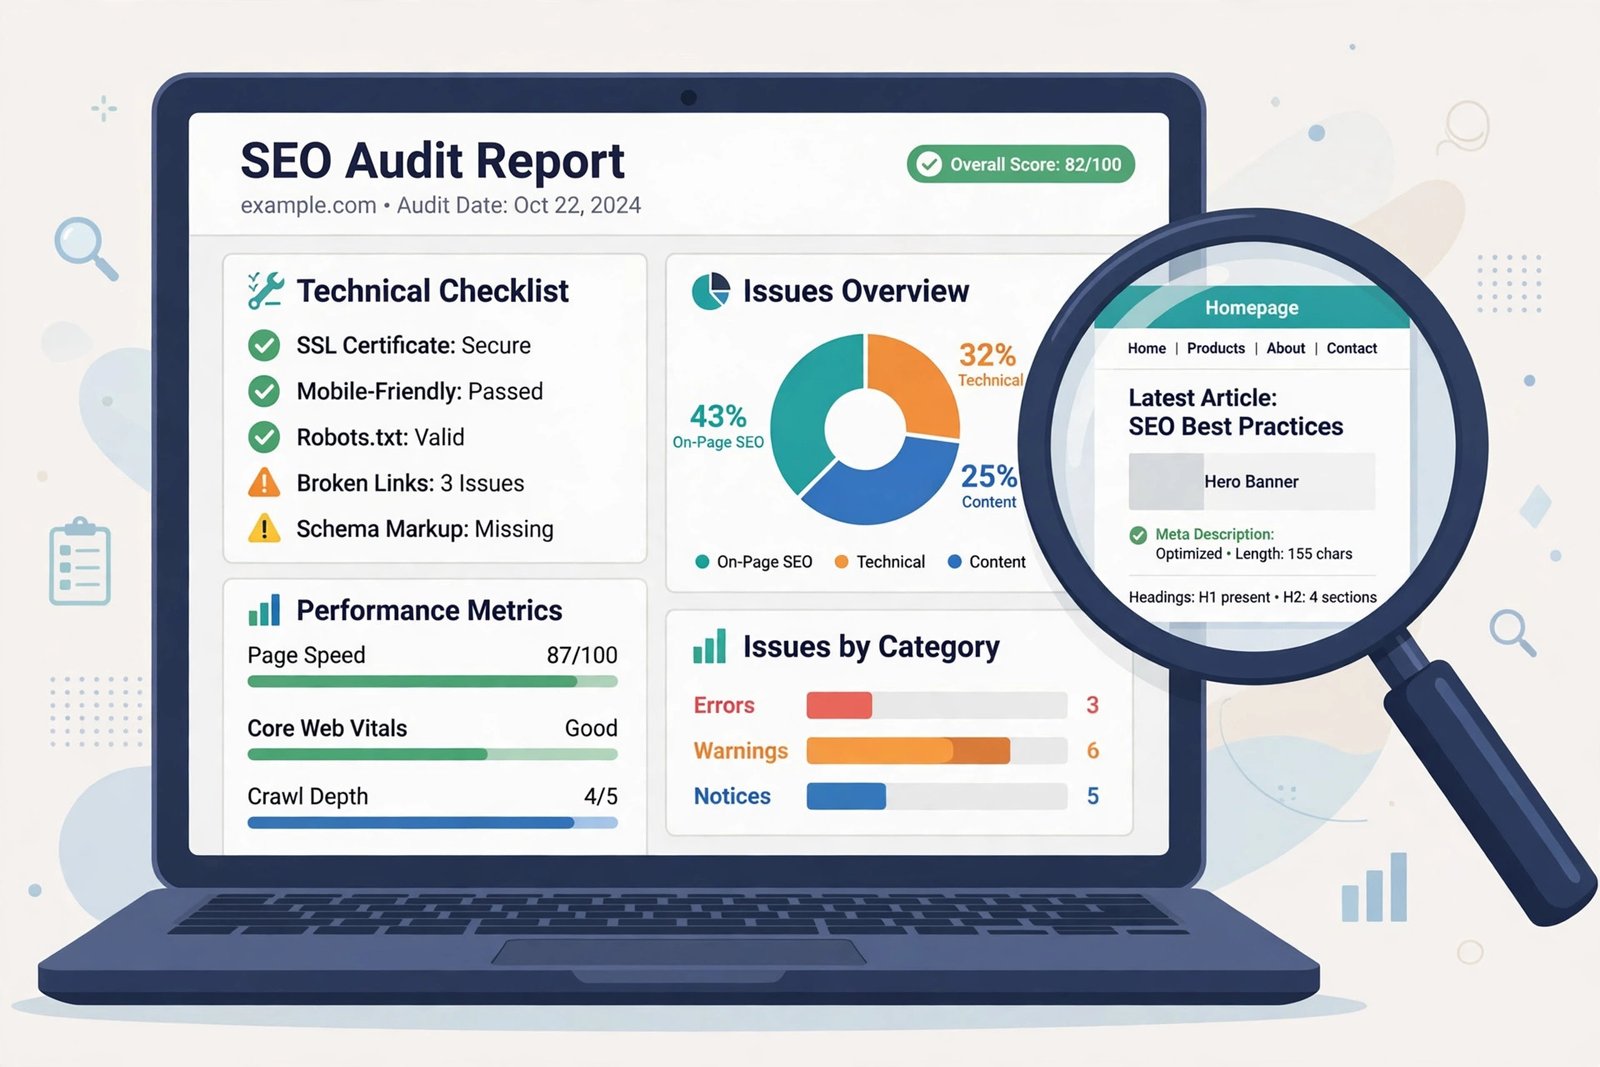Click the blue Notices bar
Screen dimensions: 1600x1067
(x=846, y=796)
